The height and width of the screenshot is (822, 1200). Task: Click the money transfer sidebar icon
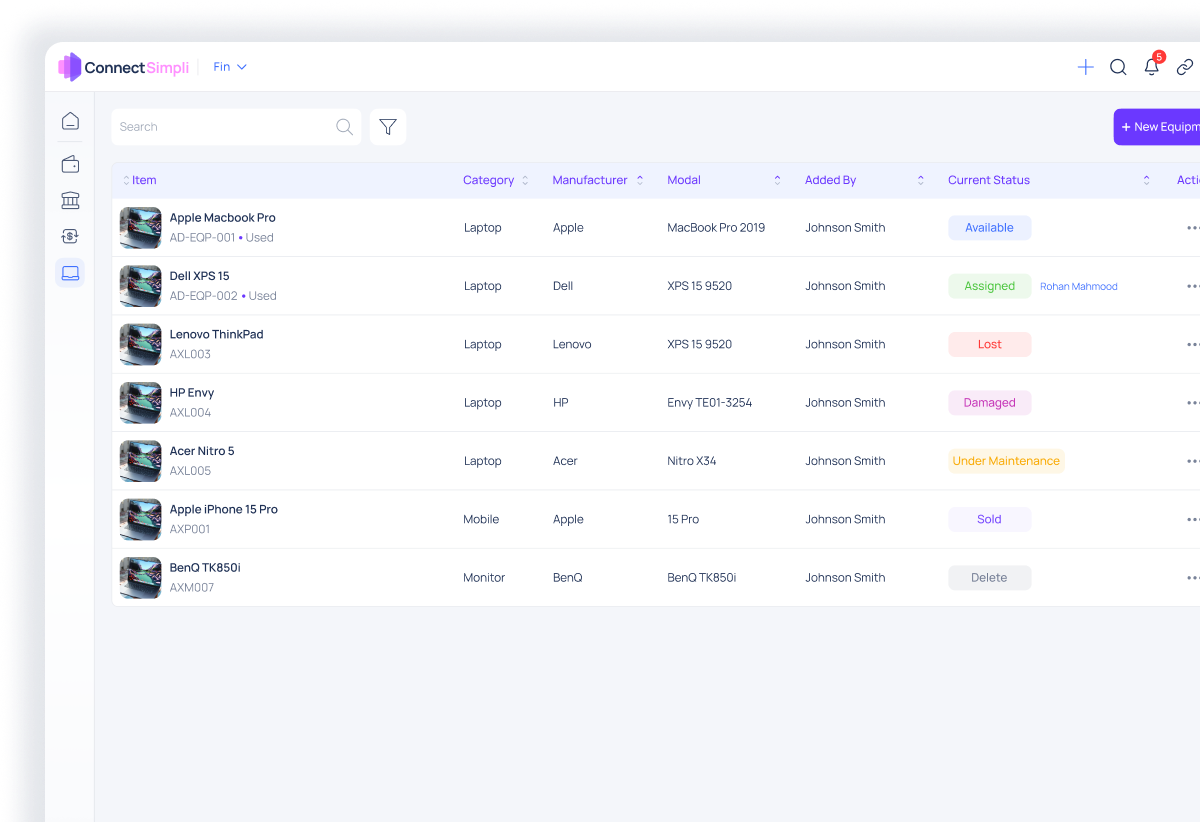pyautogui.click(x=70, y=236)
